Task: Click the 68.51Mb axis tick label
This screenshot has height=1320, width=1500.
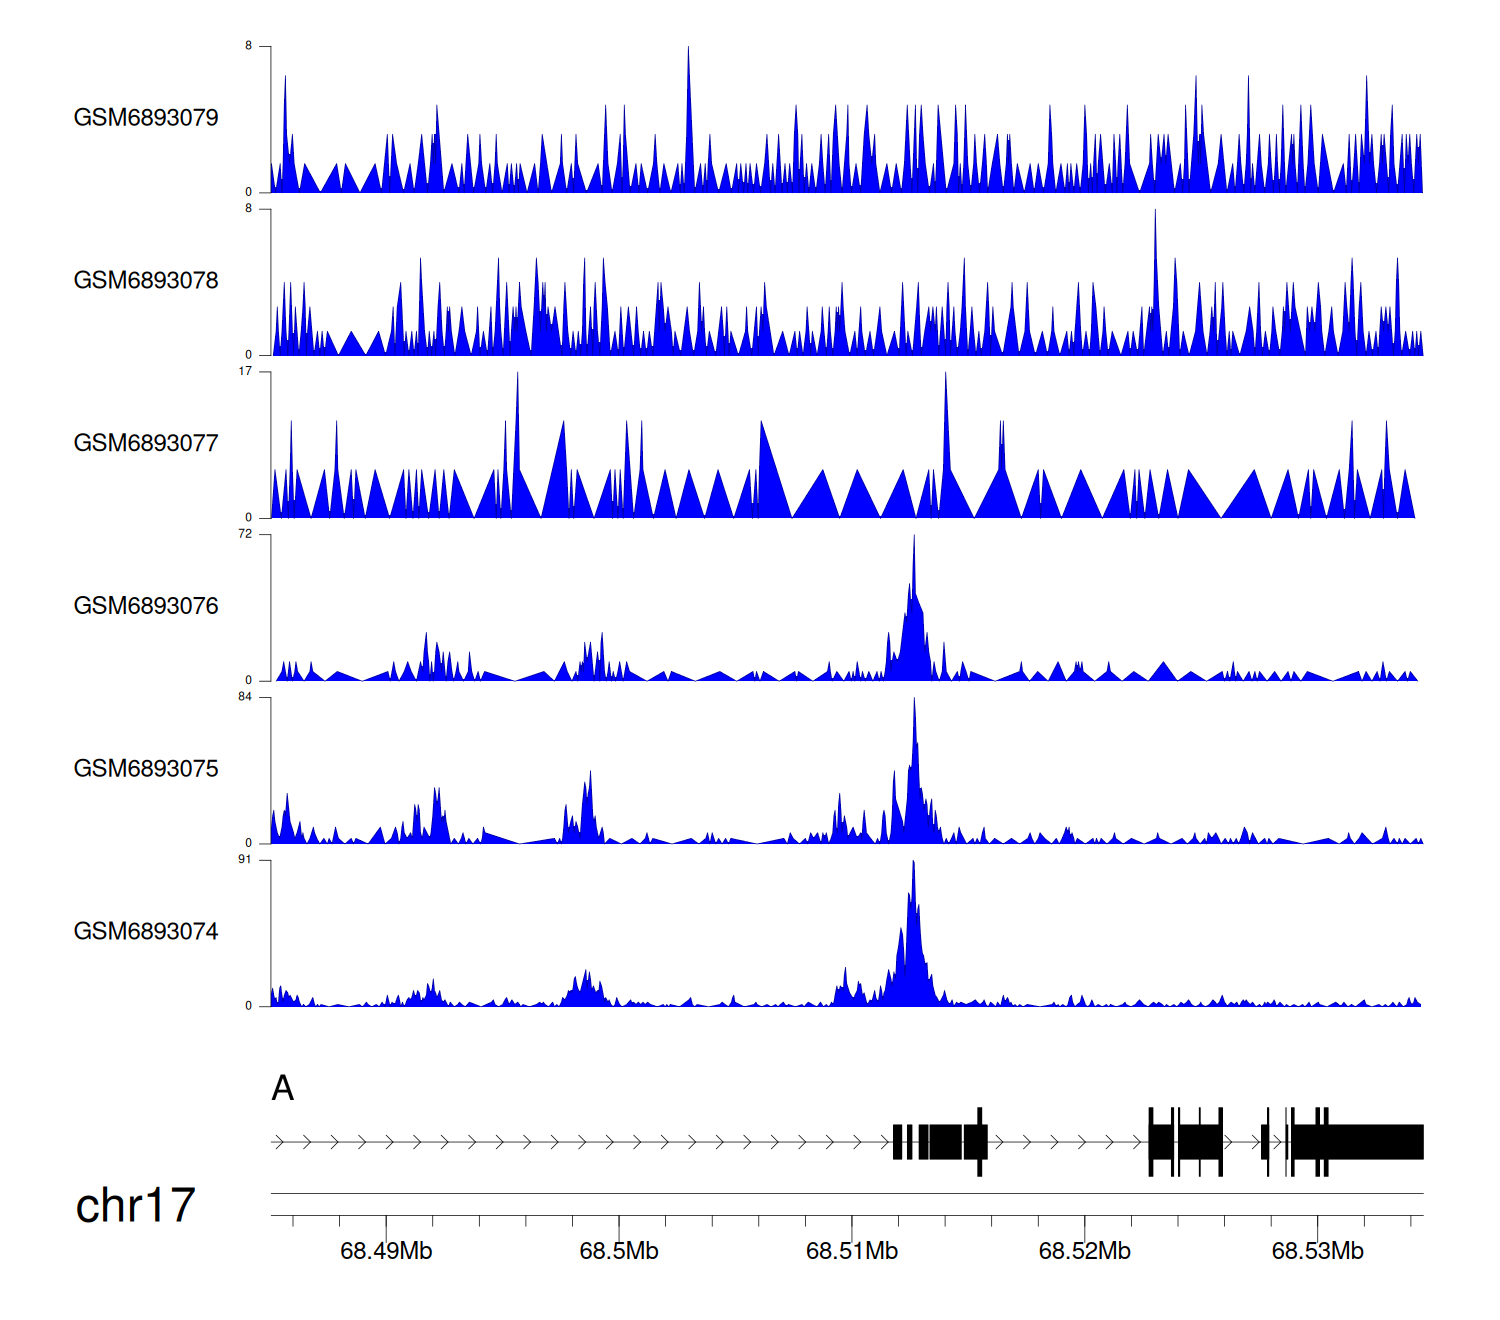Action: [x=852, y=1251]
